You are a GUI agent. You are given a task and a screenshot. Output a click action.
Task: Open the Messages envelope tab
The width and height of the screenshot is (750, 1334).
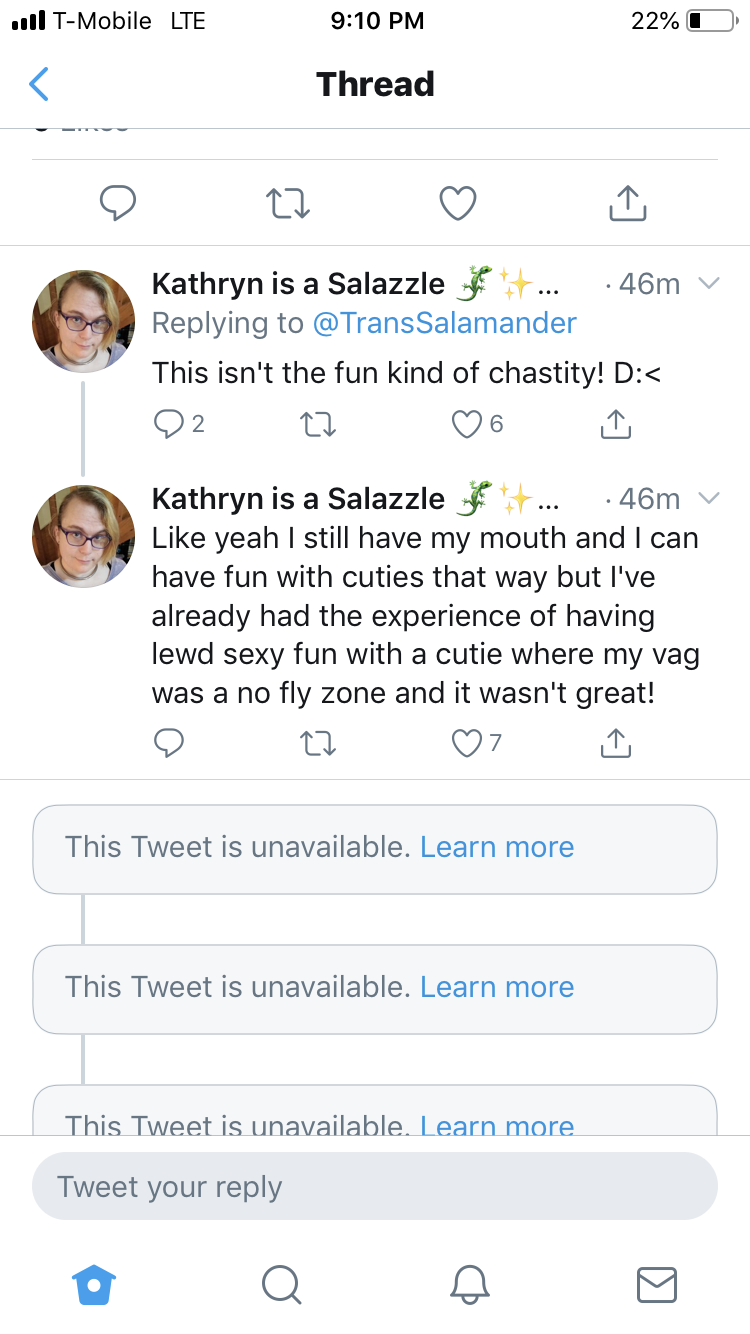point(657,1285)
